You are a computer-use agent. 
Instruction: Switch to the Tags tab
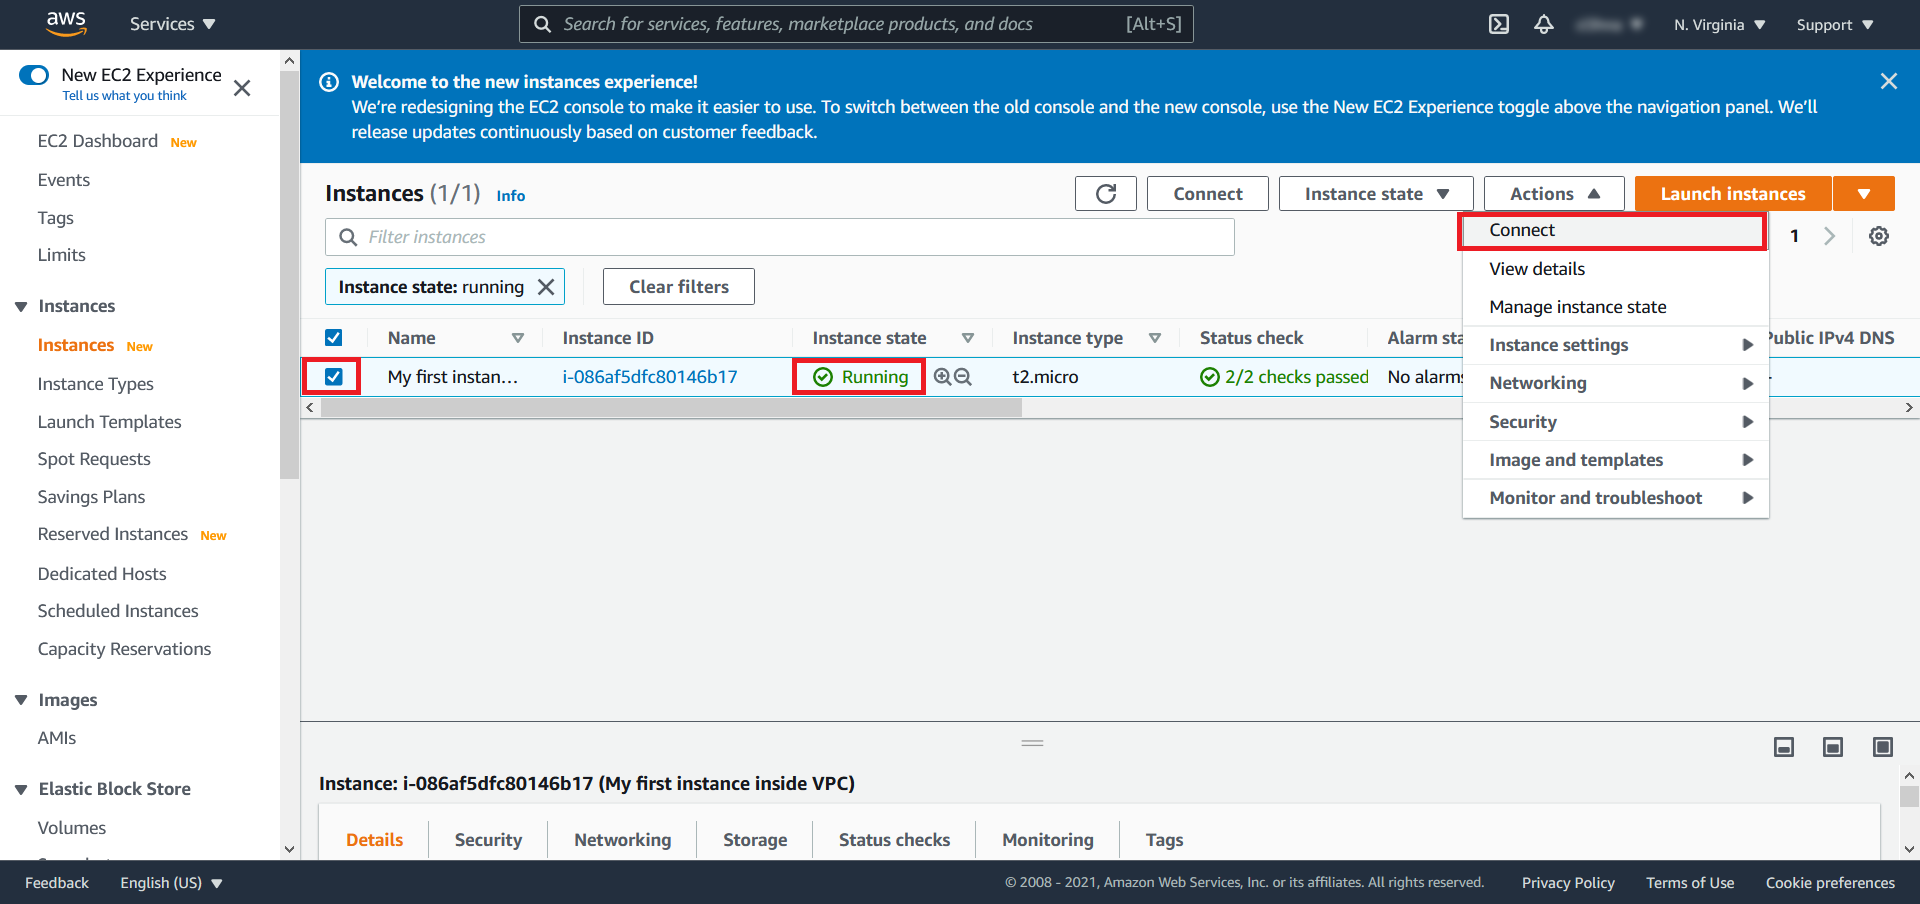pyautogui.click(x=1164, y=840)
